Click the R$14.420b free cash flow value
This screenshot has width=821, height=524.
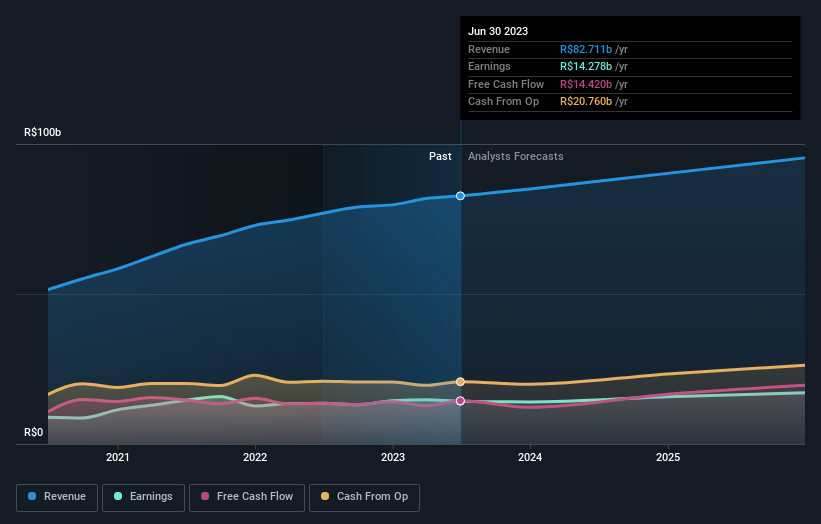coord(586,84)
